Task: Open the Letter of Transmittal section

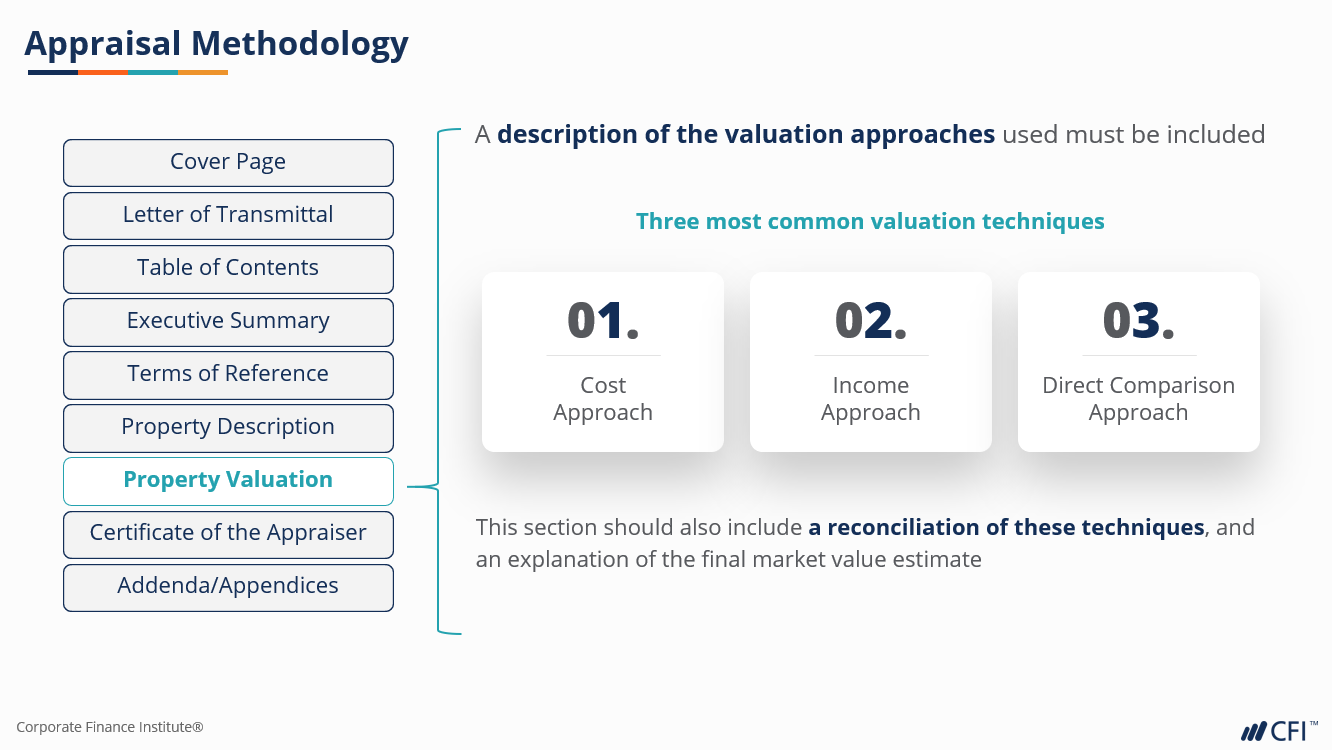Action: point(228,215)
